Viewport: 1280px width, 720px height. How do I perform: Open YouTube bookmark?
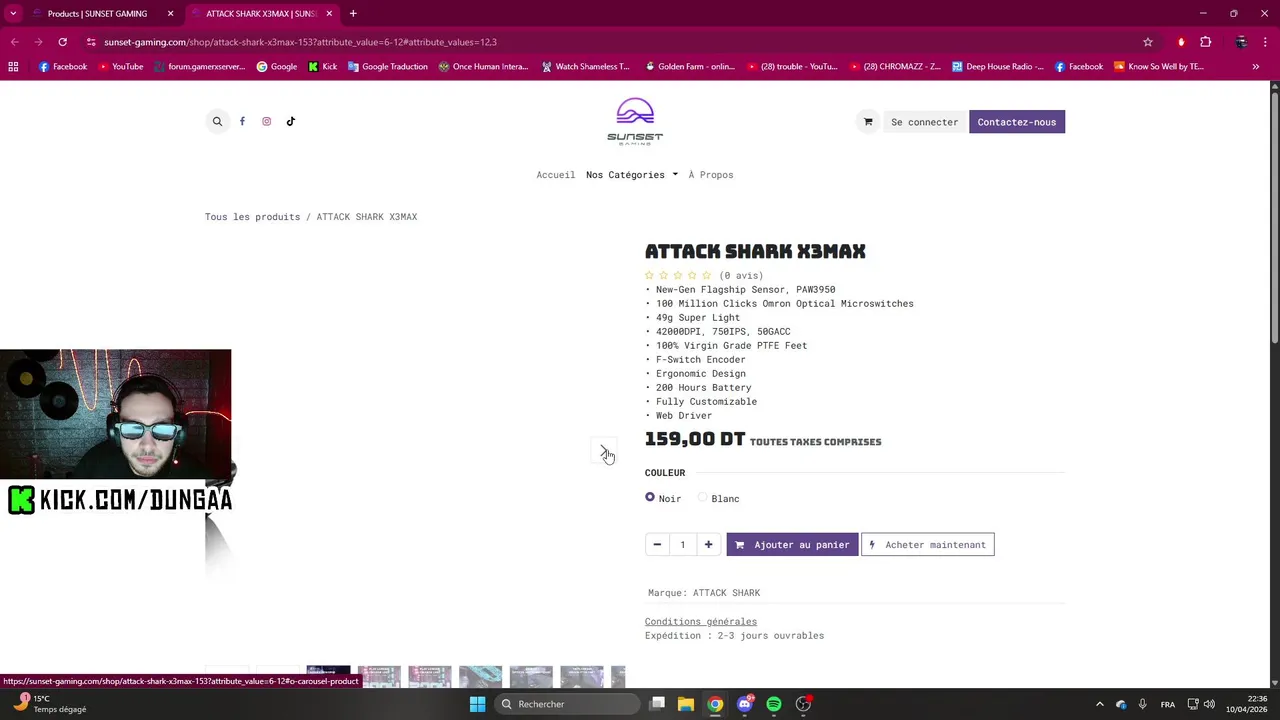pyautogui.click(x=121, y=67)
